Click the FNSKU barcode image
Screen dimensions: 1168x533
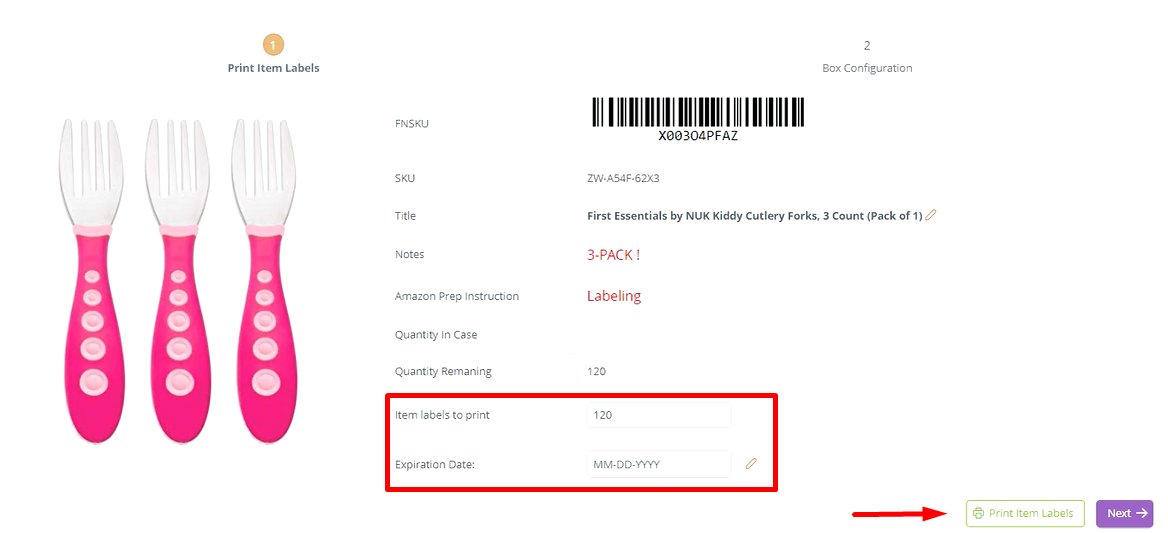(697, 111)
